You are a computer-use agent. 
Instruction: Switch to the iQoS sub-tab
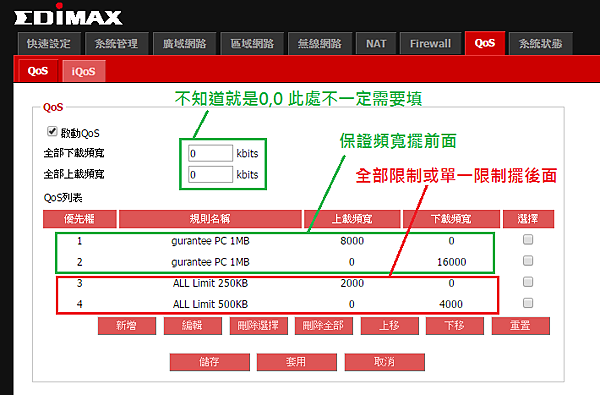coord(83,71)
